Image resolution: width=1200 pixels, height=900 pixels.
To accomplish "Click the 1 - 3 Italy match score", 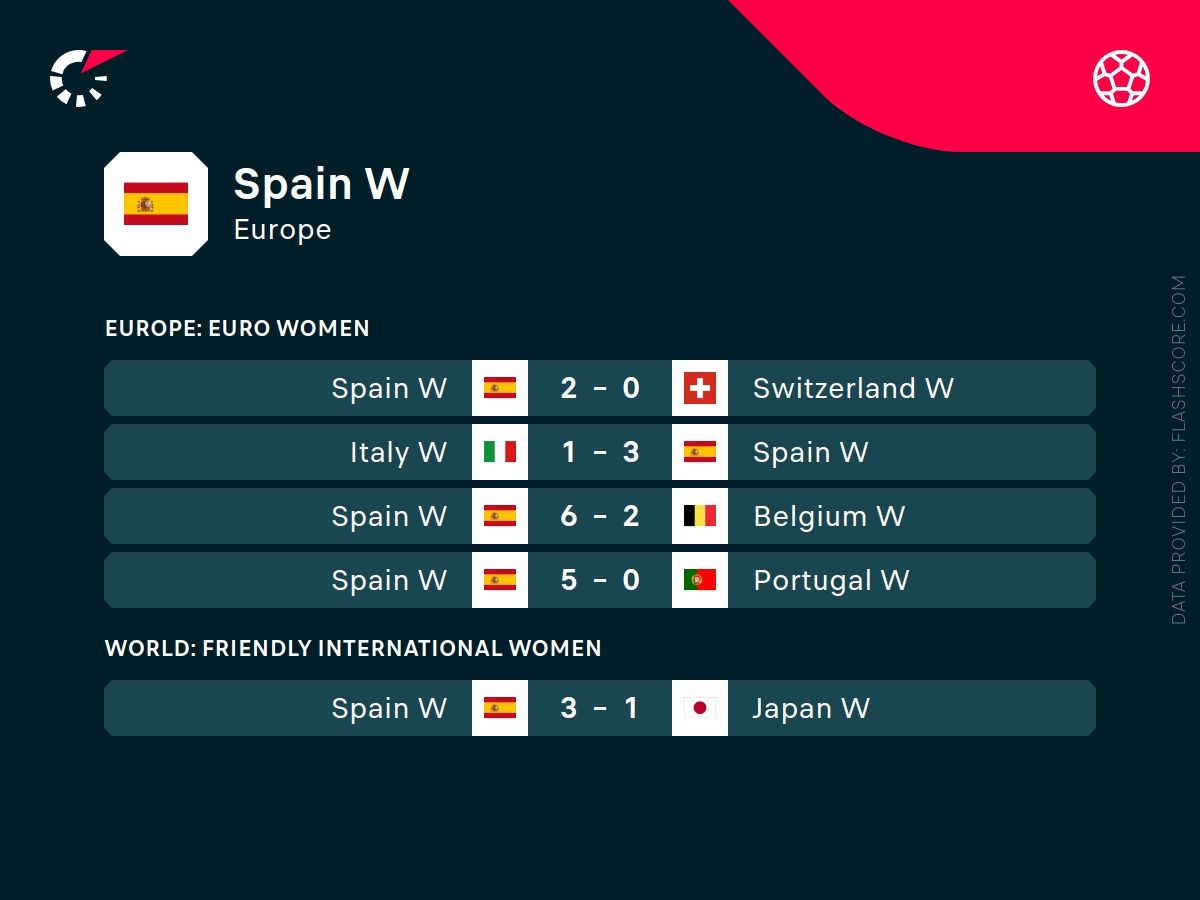I will point(600,452).
